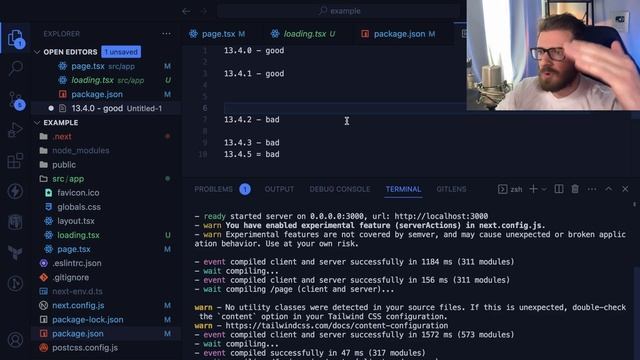Screen dimensions: 640x360
Task: Expand the .next folder
Action: pos(106,136)
